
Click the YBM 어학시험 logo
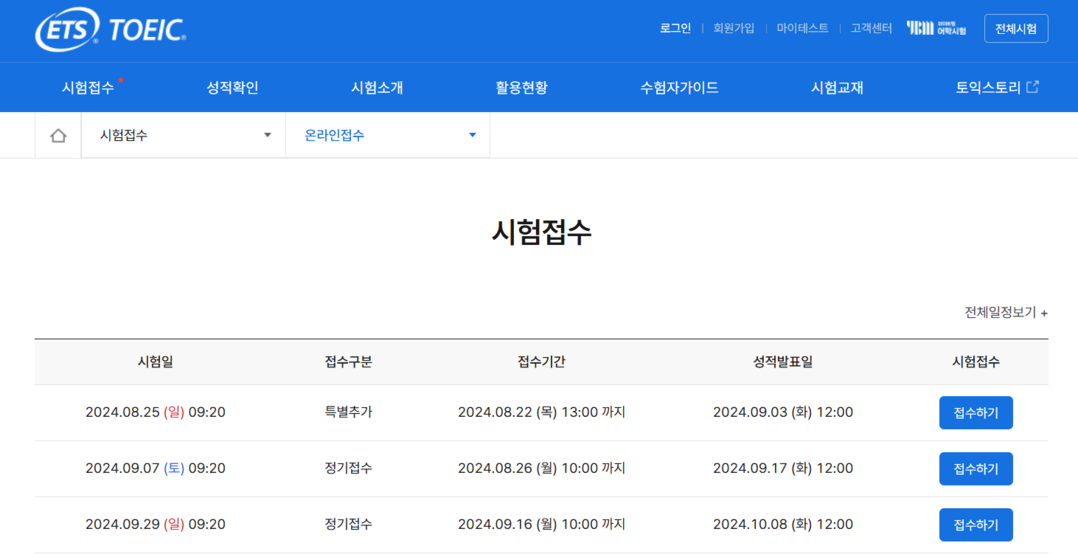pyautogui.click(x=936, y=29)
